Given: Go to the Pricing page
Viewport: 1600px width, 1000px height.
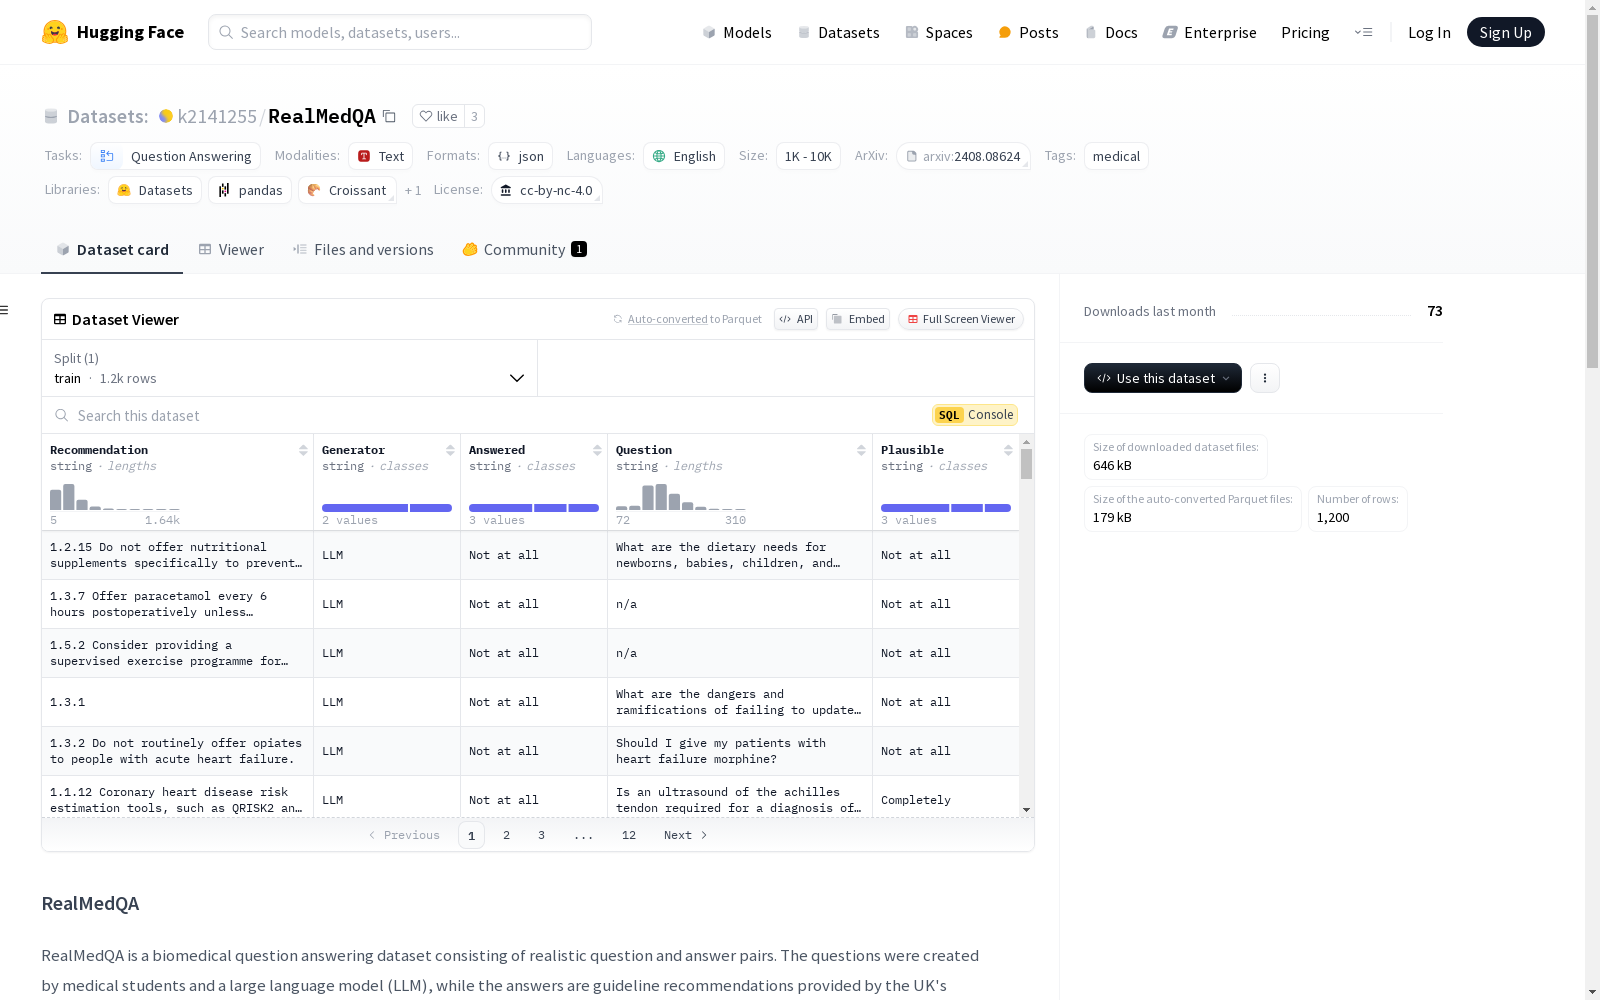Looking at the screenshot, I should click(x=1305, y=32).
